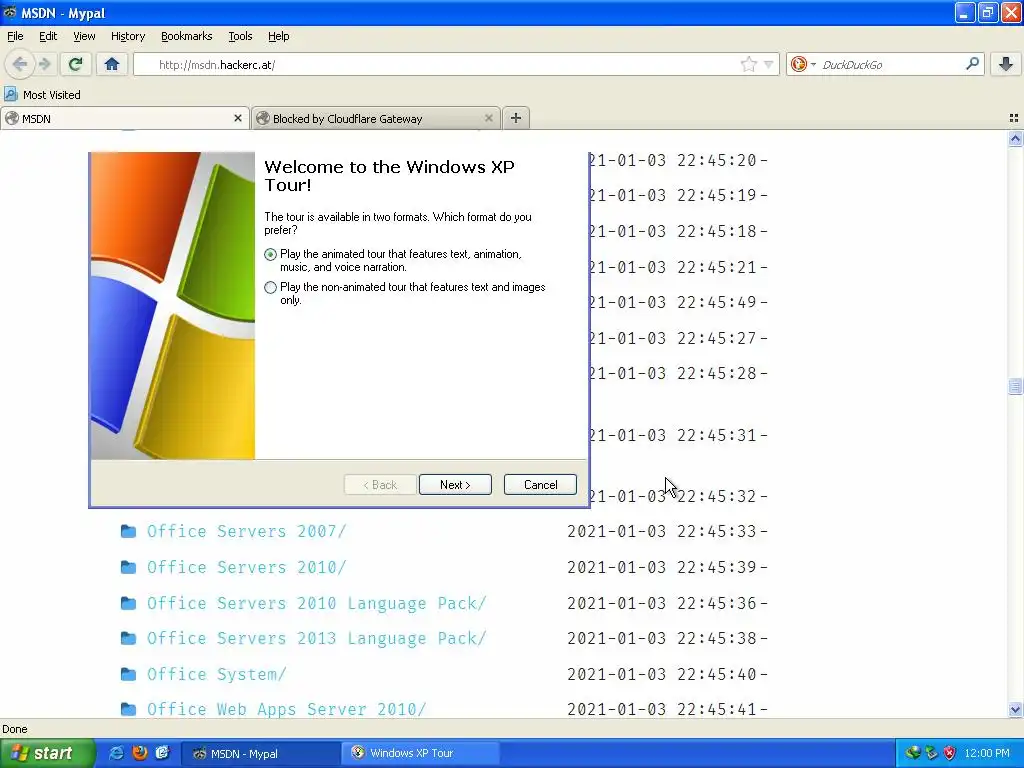Open the URL history dropdown arrow
The width and height of the screenshot is (1024, 768).
click(x=769, y=64)
